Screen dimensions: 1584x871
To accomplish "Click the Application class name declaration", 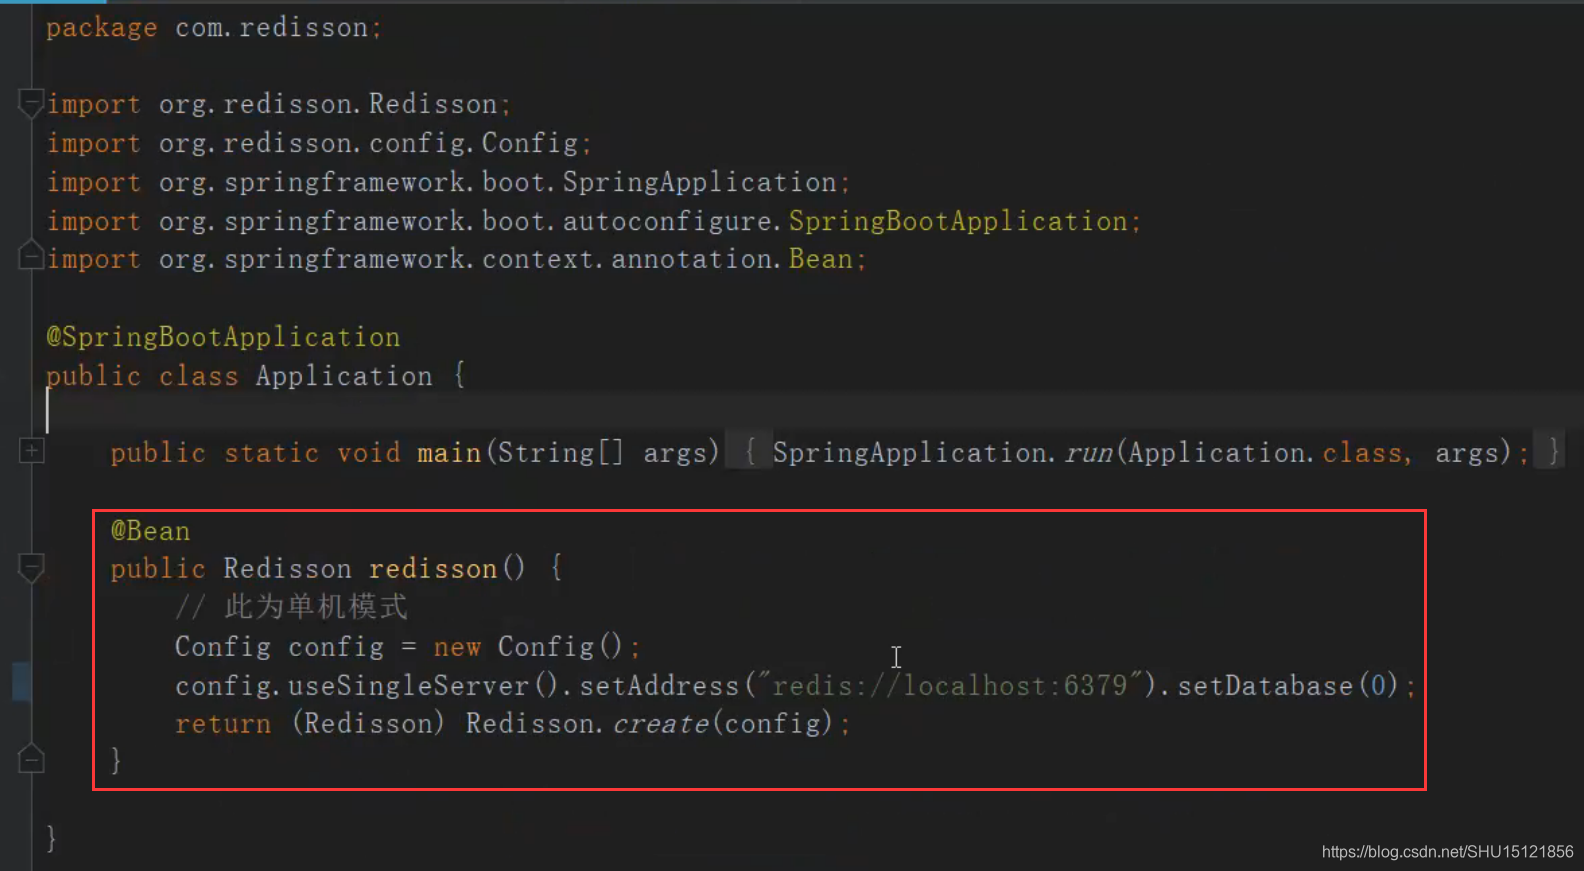I will tap(344, 376).
